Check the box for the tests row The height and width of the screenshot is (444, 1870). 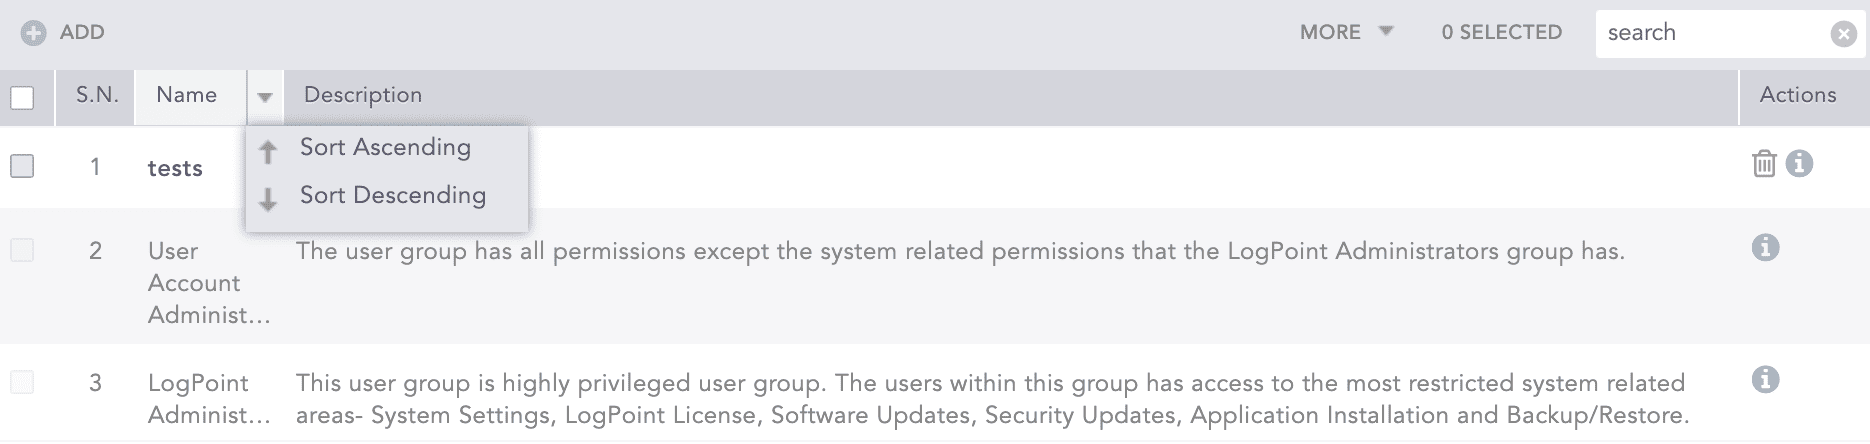click(22, 166)
